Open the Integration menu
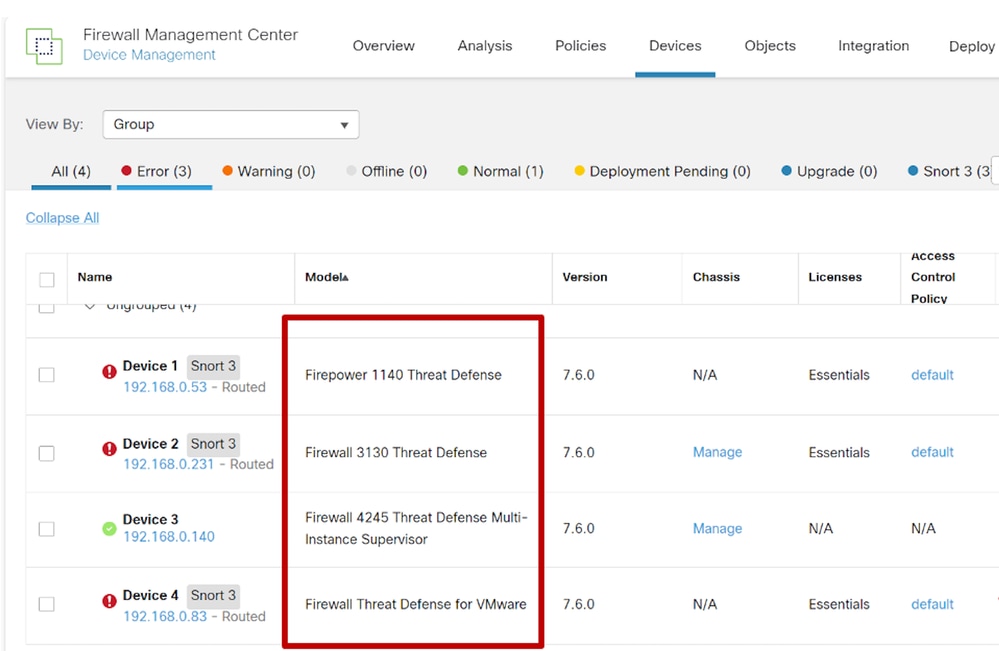This screenshot has height=651, width=999. point(873,46)
